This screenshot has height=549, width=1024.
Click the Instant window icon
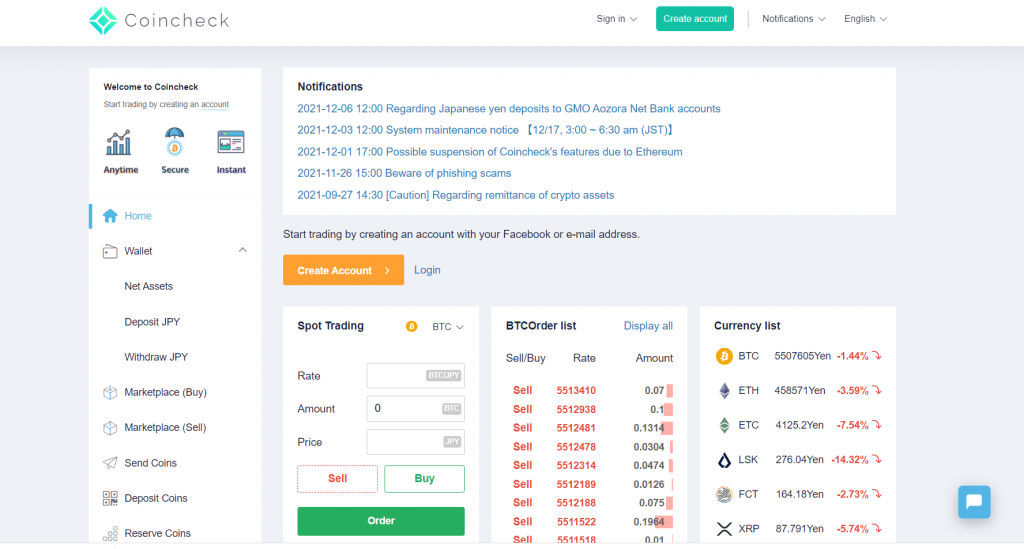tap(231, 142)
